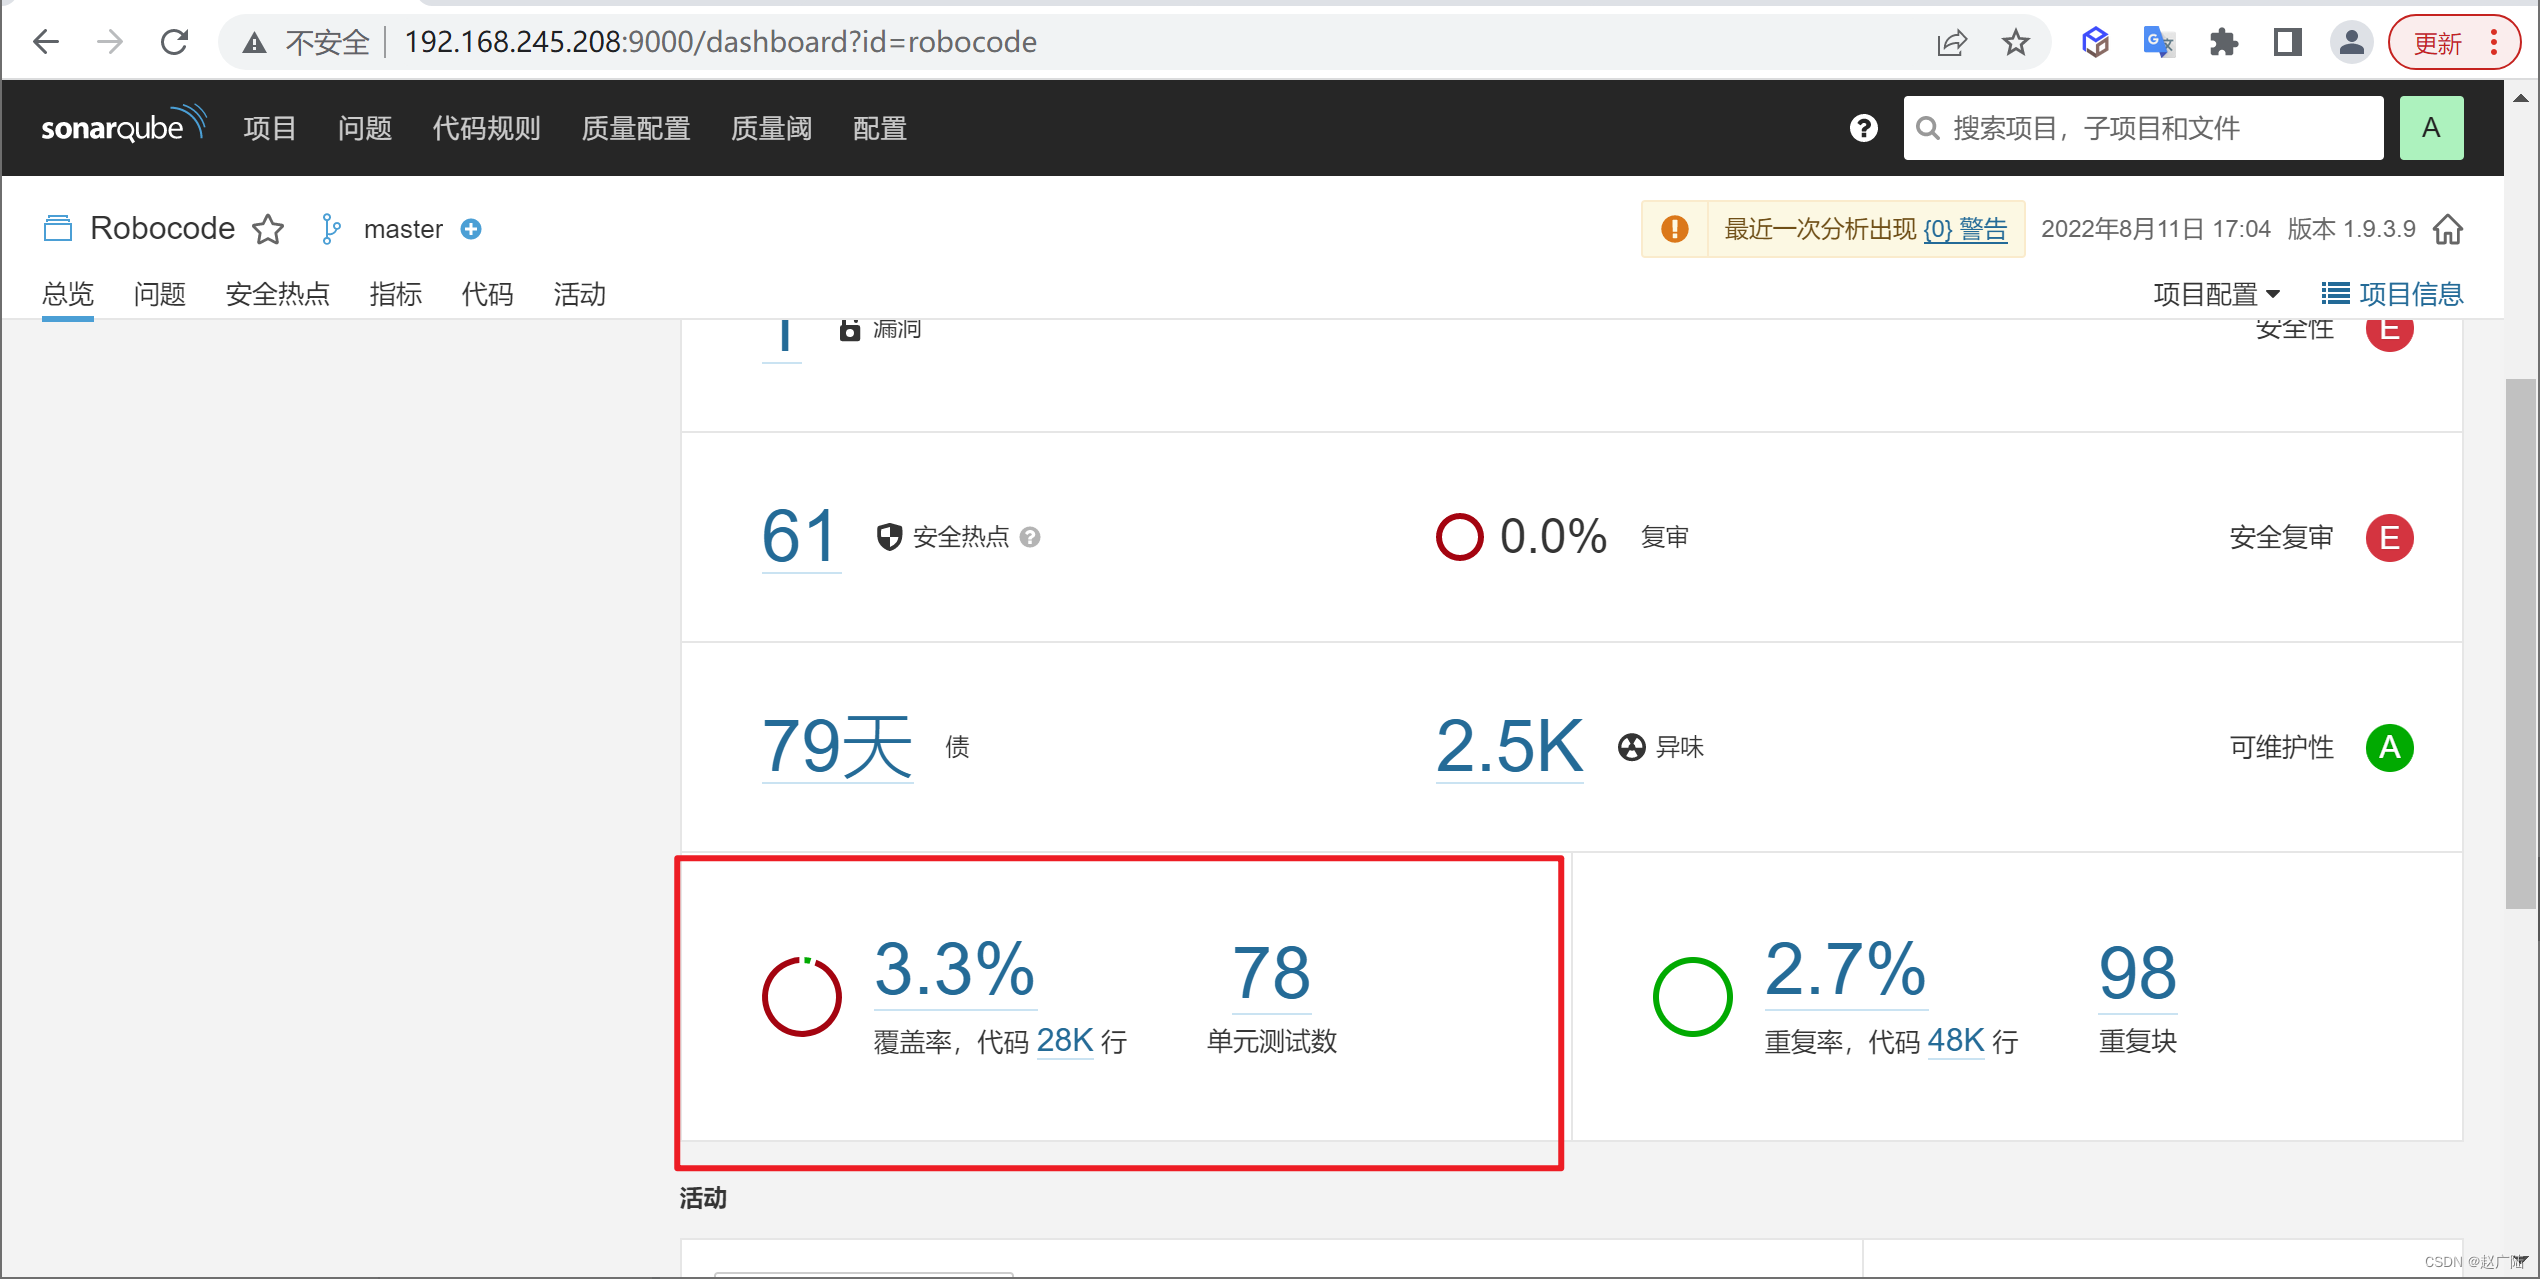Click the browser back arrow

(45, 42)
